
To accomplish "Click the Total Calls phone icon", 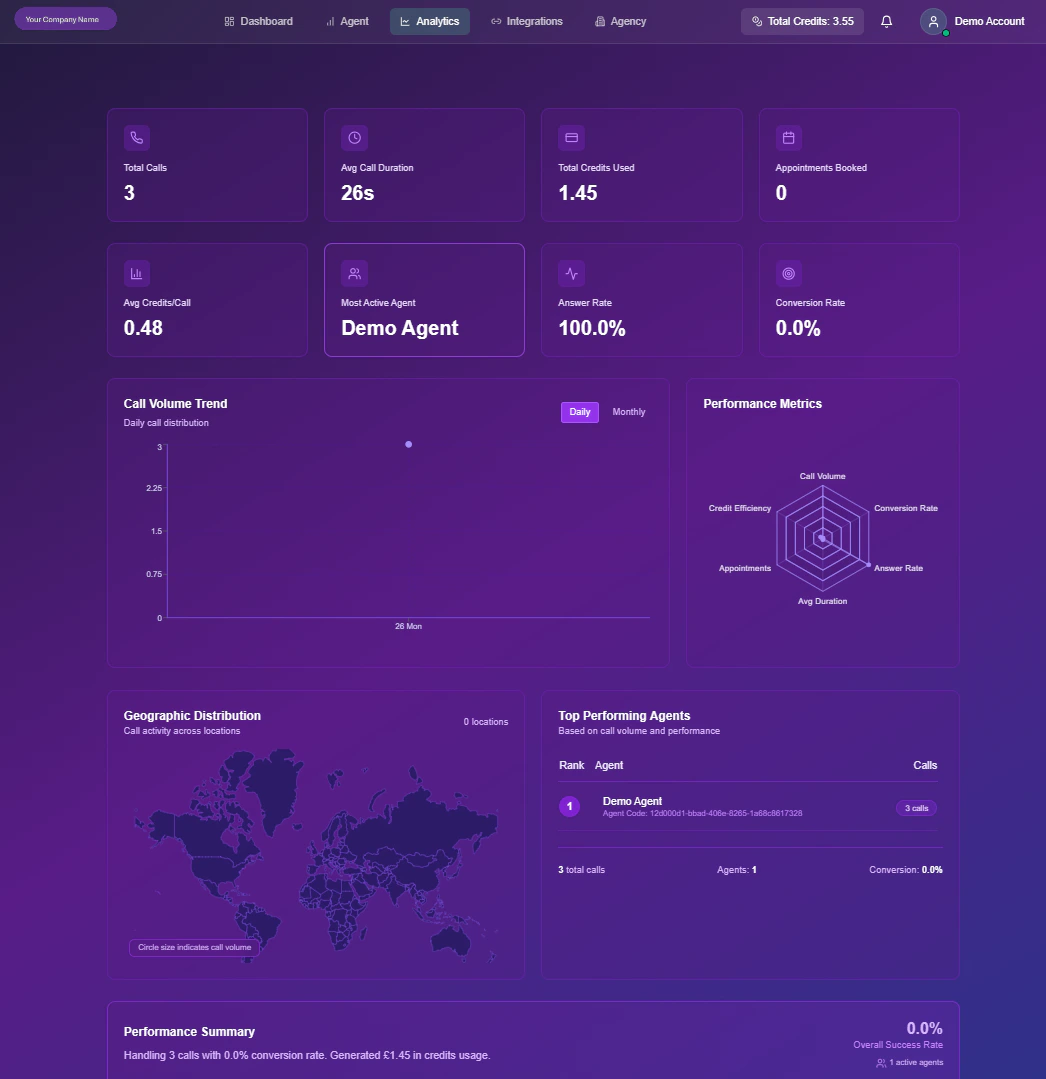I will [x=137, y=138].
